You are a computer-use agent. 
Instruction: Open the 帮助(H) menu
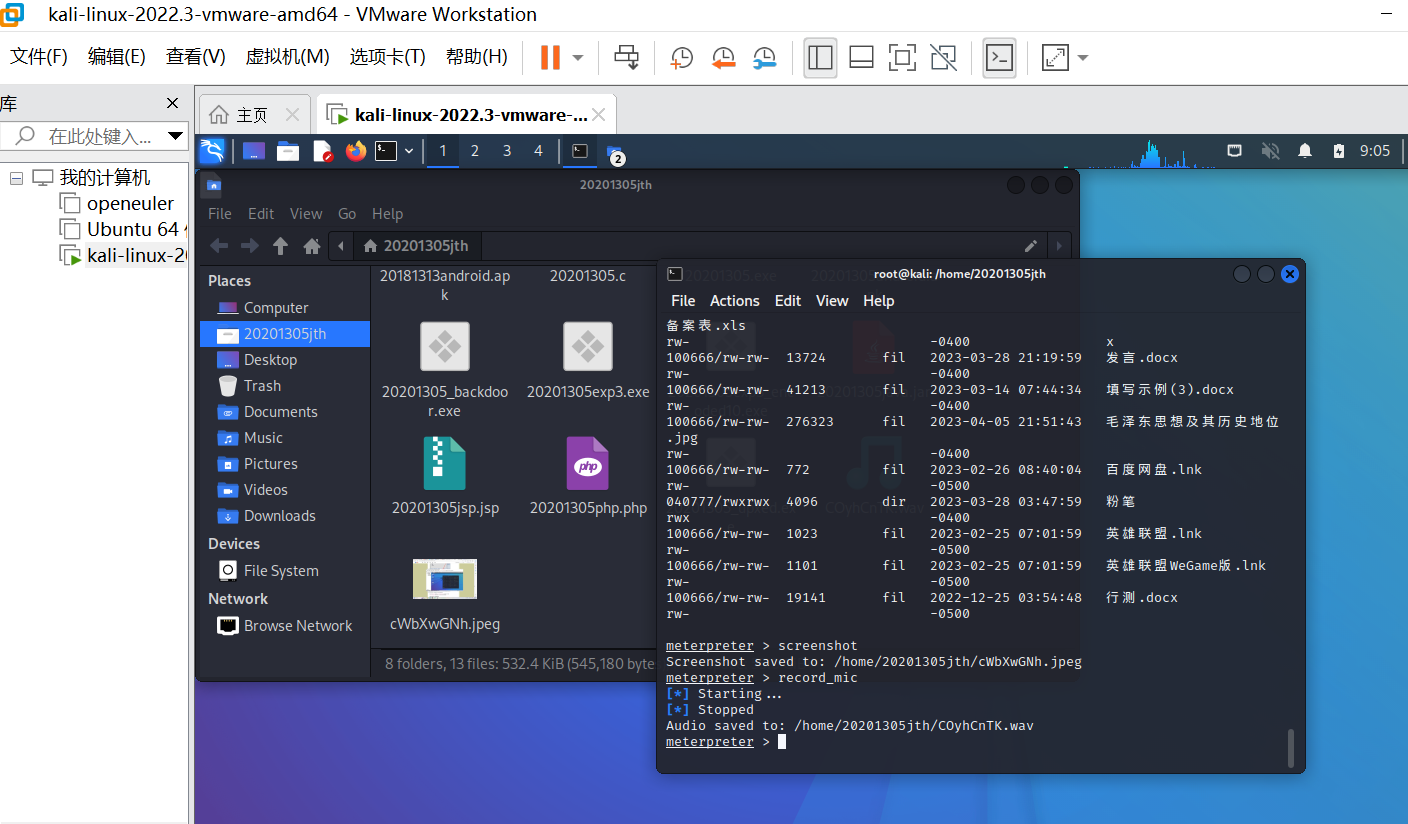[x=476, y=57]
